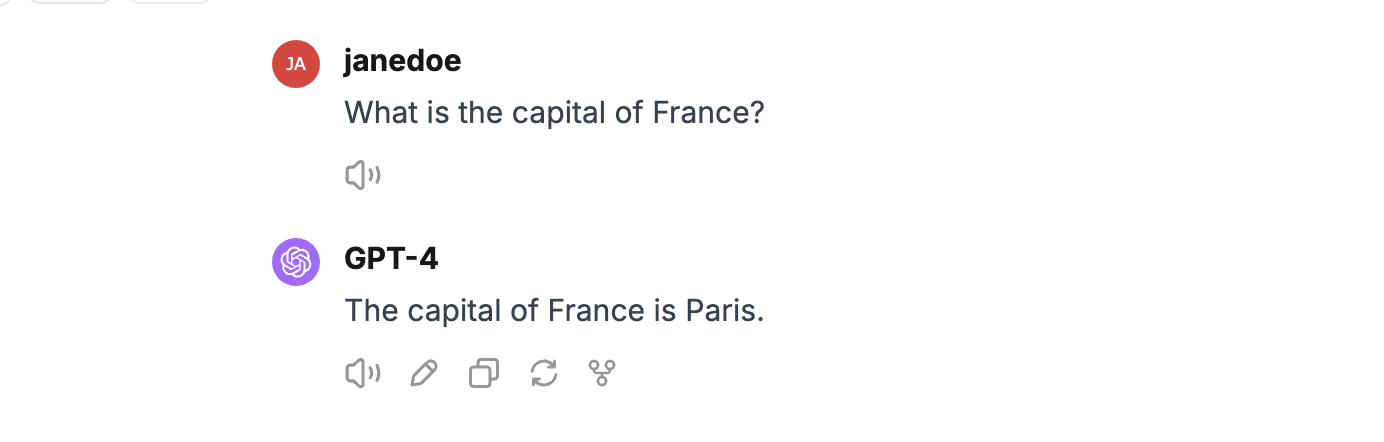Click the word "of" in GPT-4's reply
Viewport: 1384px width, 442px height.
pos(524,311)
